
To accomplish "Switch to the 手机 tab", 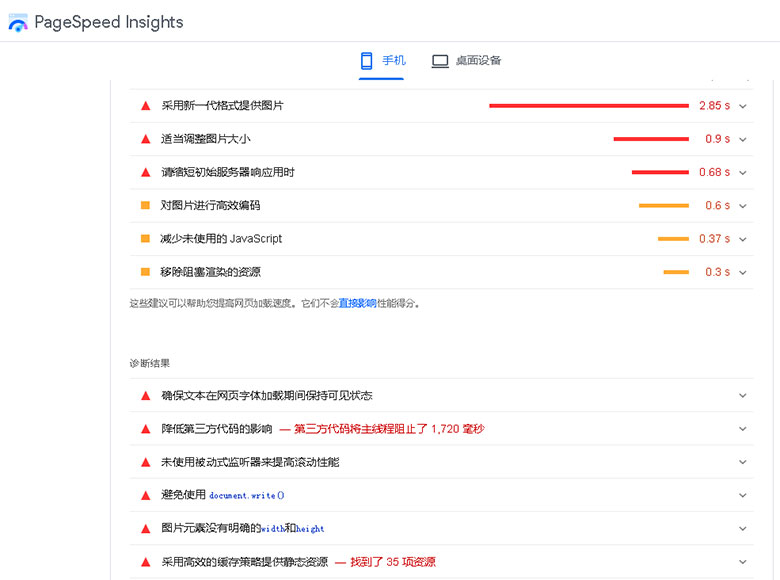I will (x=382, y=61).
